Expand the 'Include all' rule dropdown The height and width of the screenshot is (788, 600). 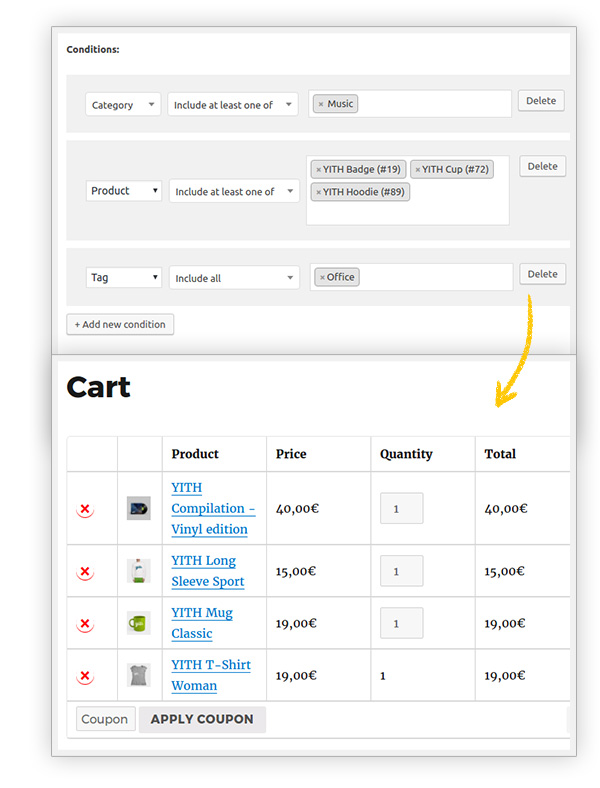coord(233,278)
